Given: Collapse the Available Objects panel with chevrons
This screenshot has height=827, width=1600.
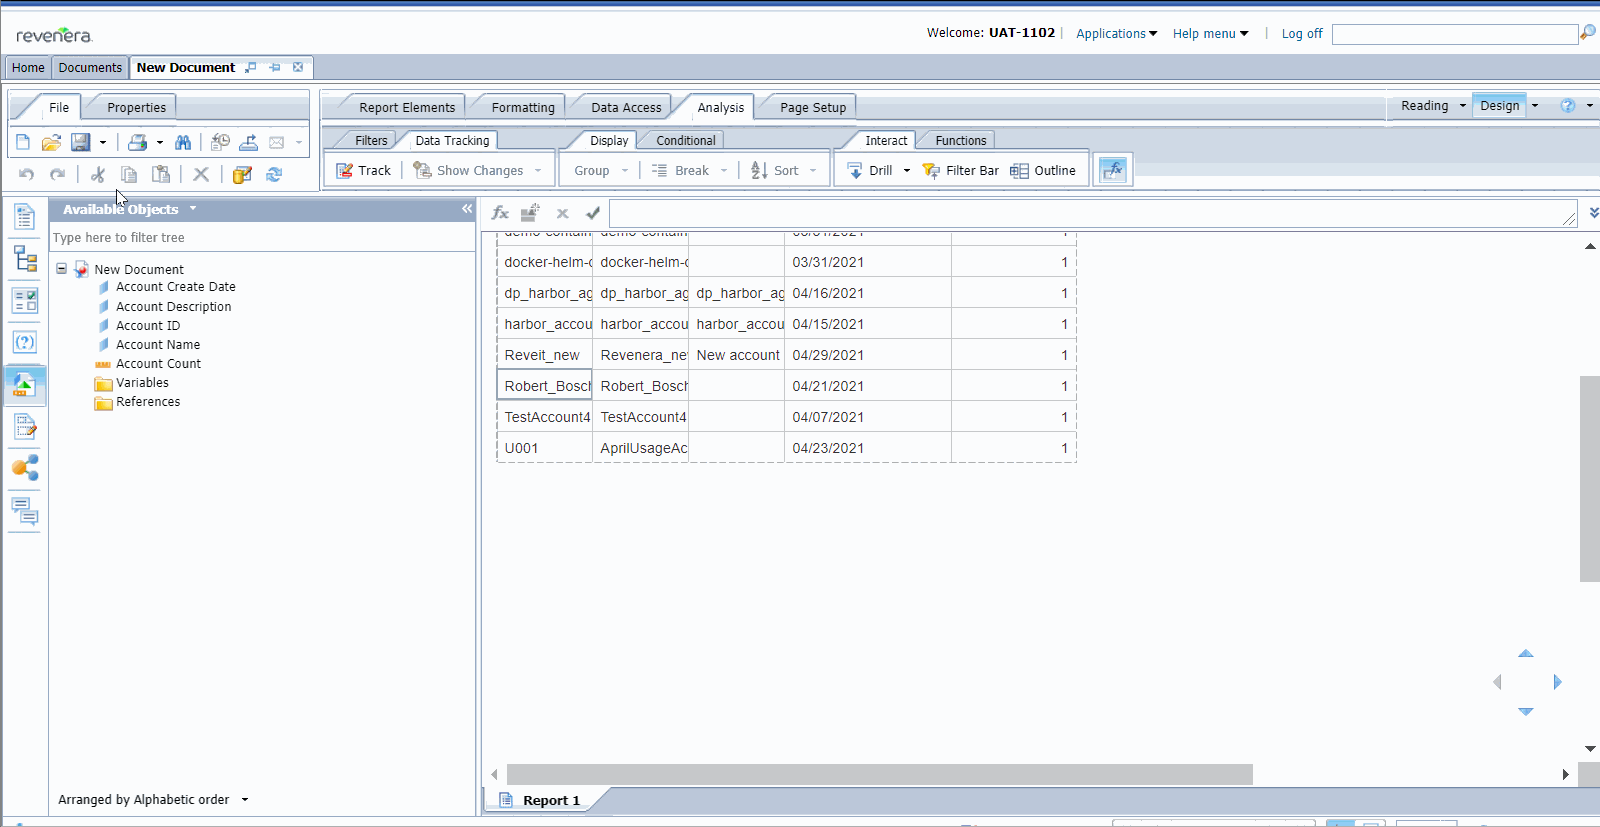Looking at the screenshot, I should 466,208.
